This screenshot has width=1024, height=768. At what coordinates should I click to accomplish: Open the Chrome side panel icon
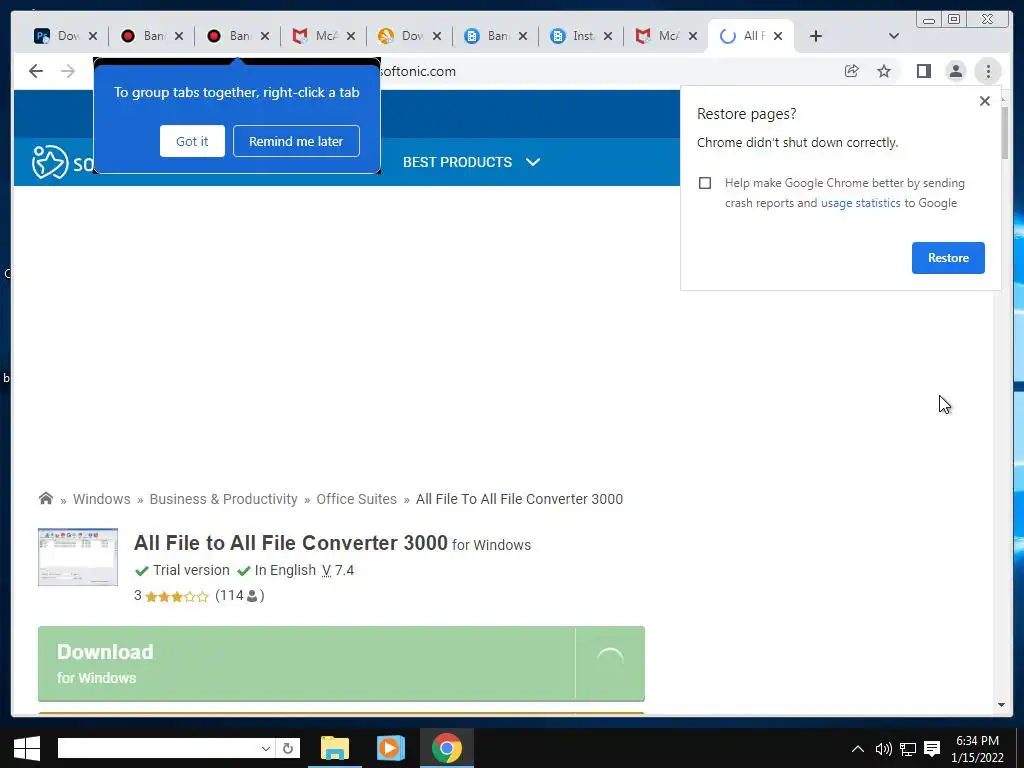point(923,71)
